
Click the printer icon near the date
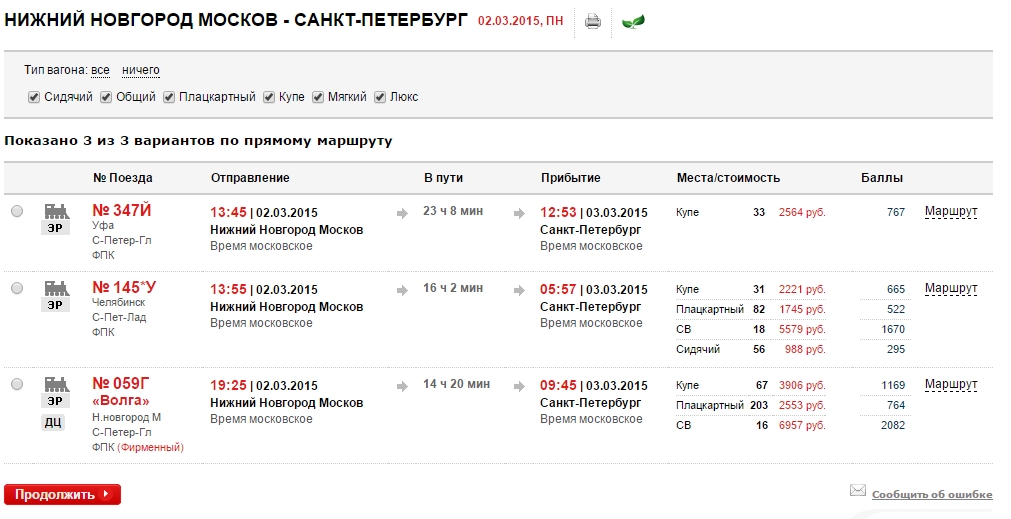point(593,22)
